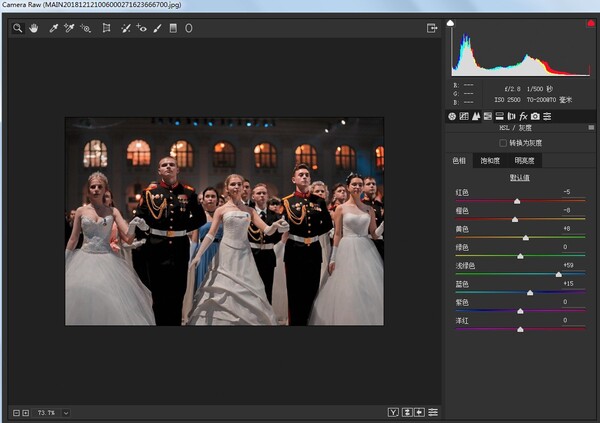Click the 红色 hue slider handle
The image size is (600, 423).
coord(517,201)
